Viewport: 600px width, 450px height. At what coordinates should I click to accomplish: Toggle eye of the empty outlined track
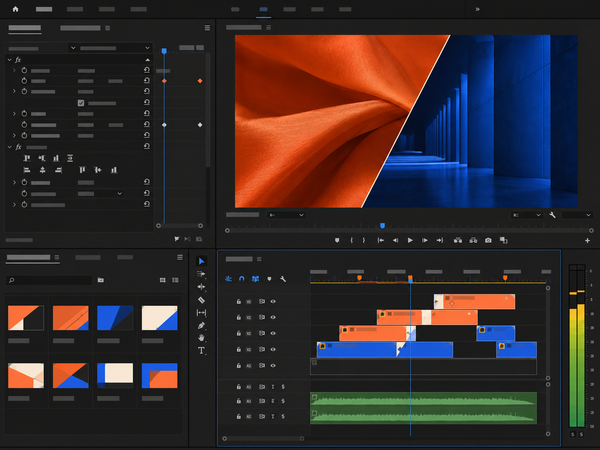(273, 365)
